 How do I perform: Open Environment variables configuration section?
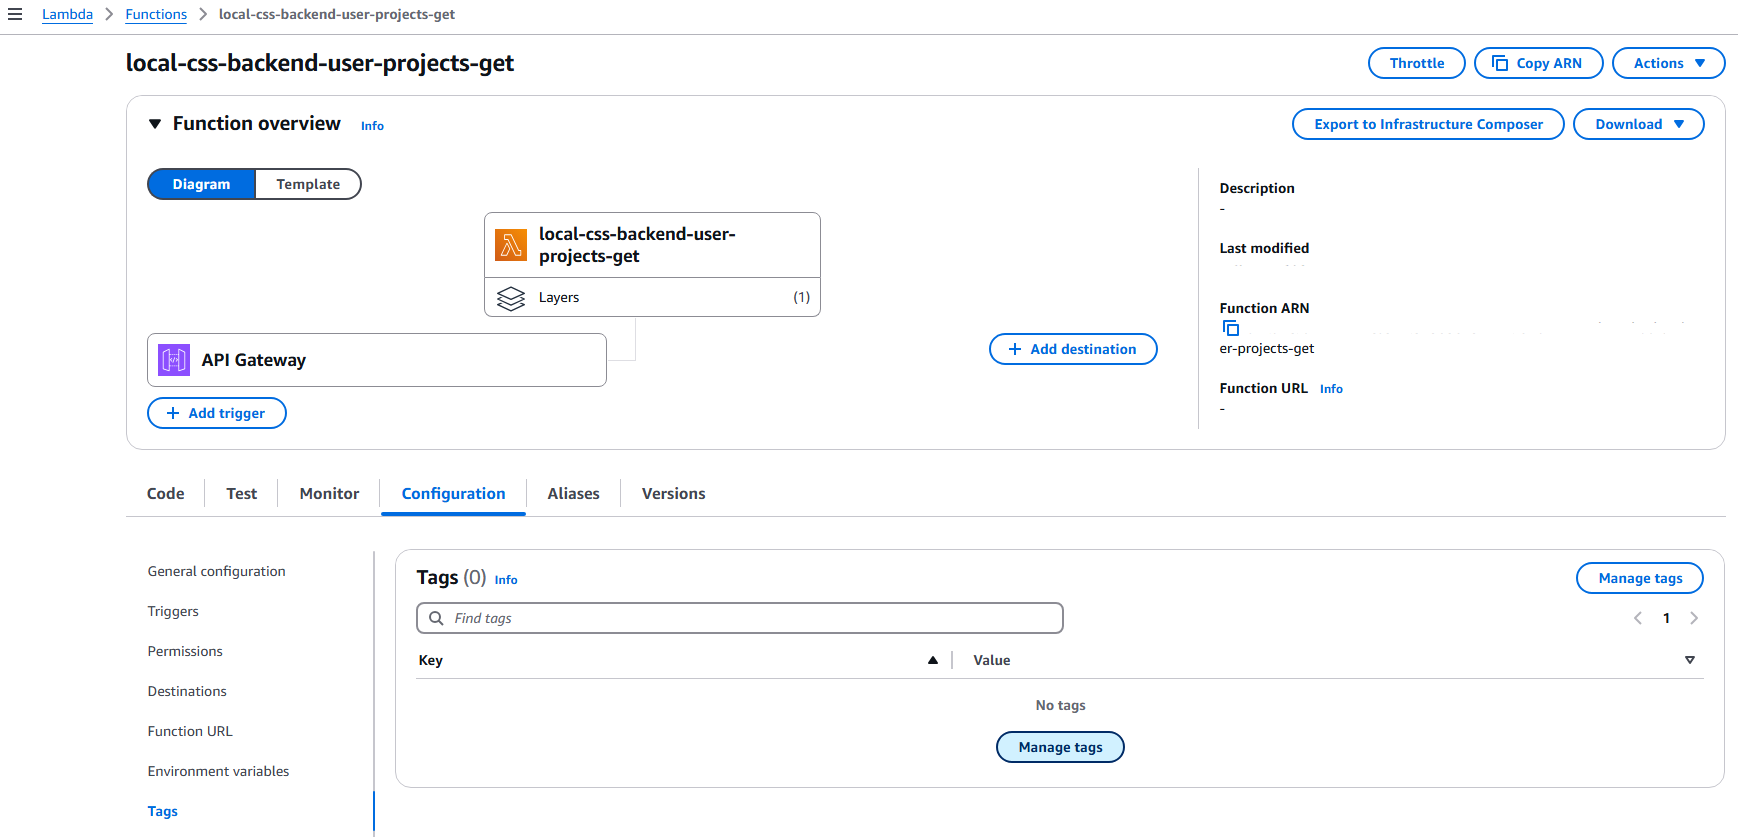coord(218,771)
